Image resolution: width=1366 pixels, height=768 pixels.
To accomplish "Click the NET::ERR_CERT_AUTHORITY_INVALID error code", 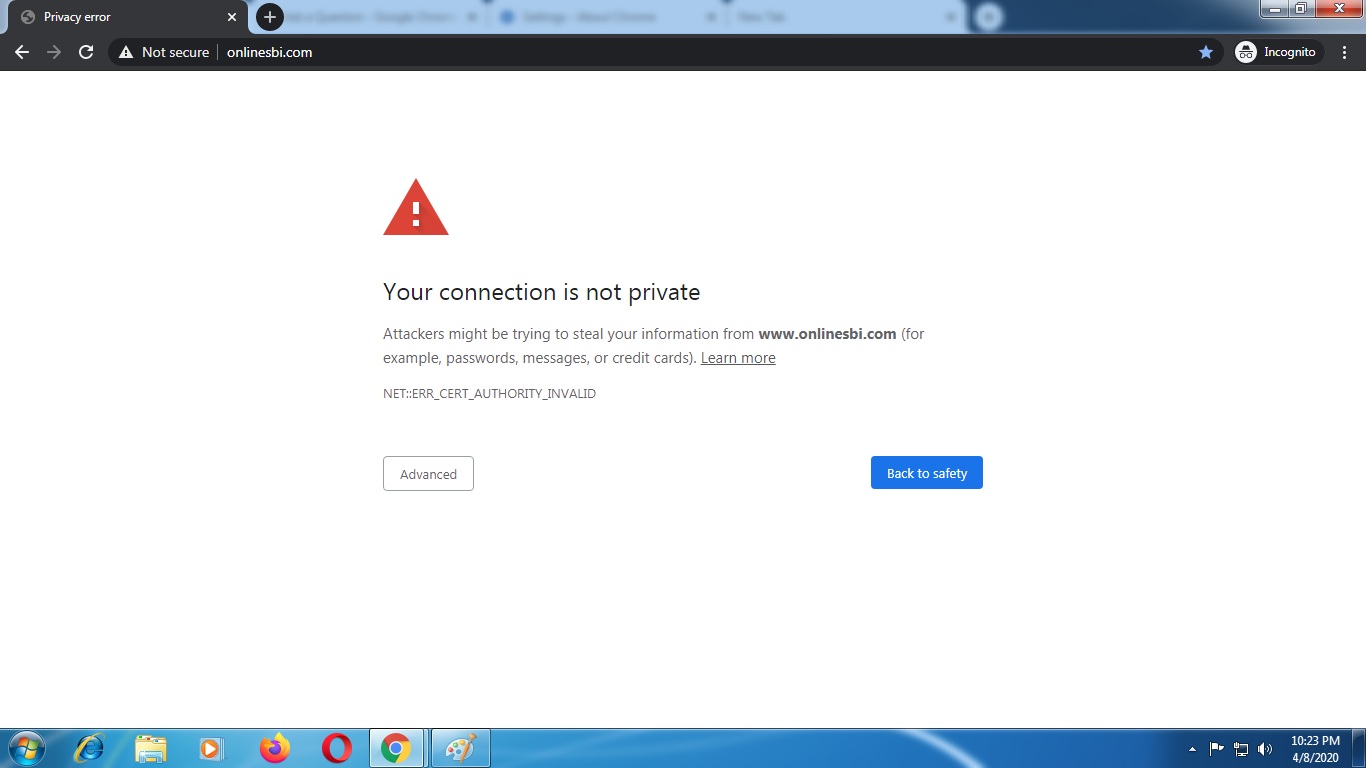I will 489,394.
